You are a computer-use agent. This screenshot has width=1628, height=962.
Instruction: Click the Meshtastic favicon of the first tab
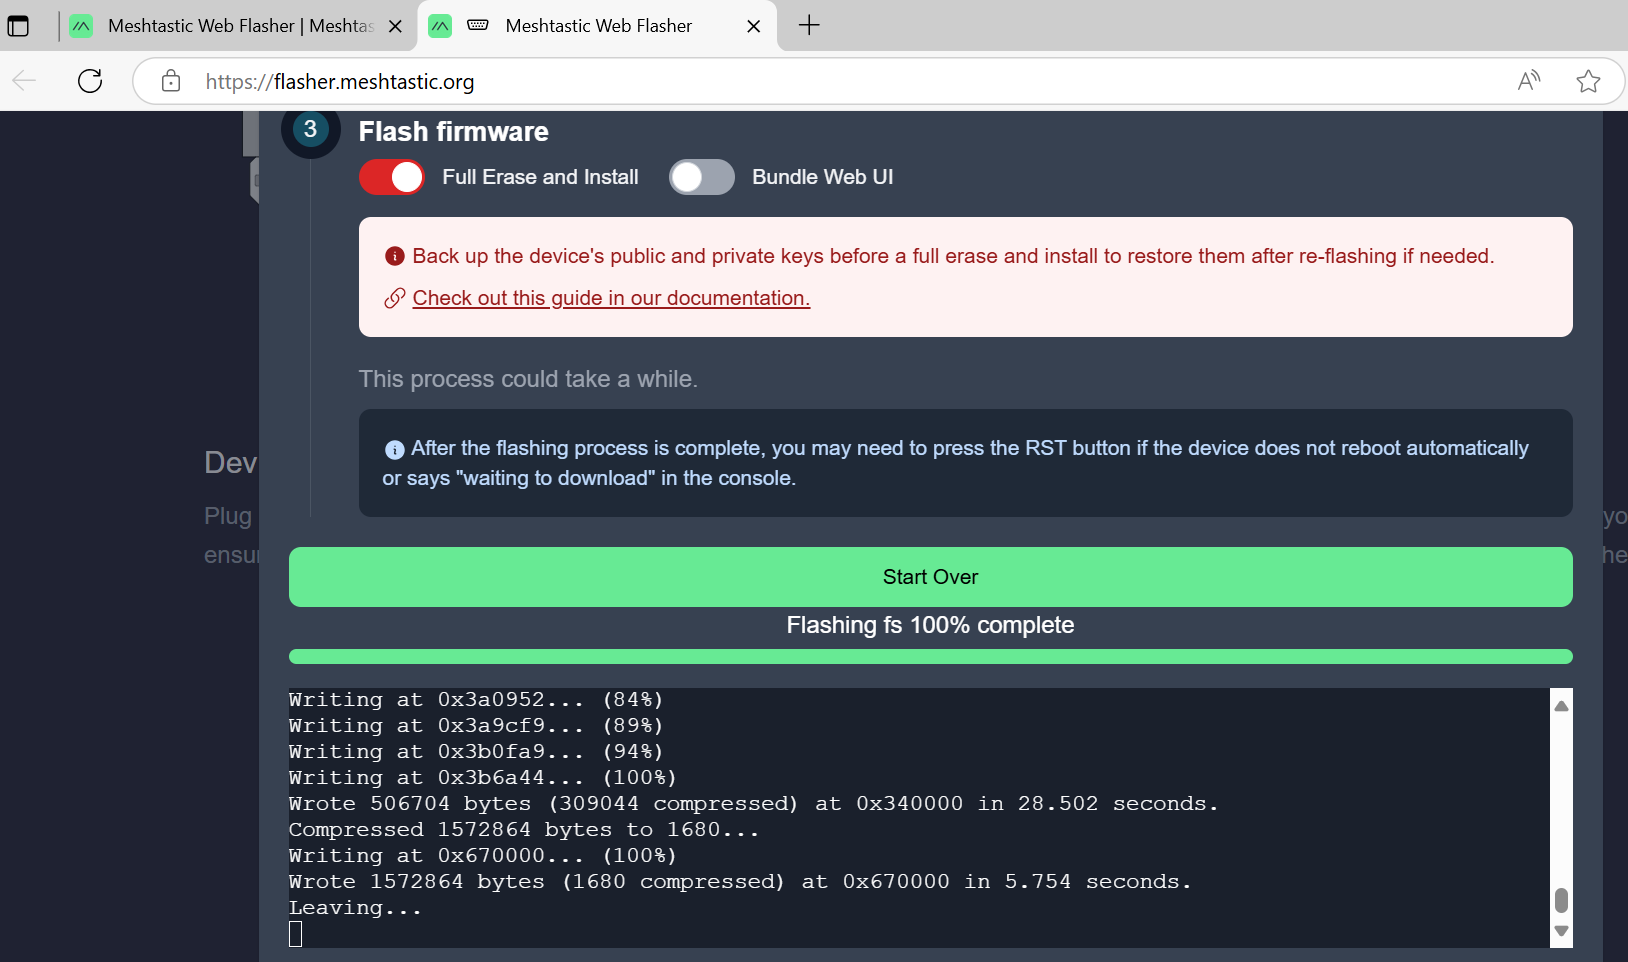click(82, 26)
